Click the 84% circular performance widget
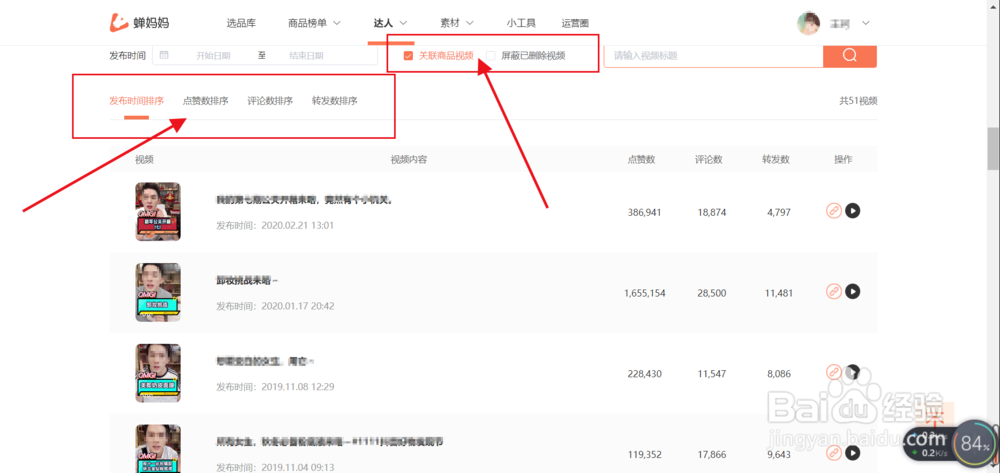The image size is (1000, 473). coord(975,443)
